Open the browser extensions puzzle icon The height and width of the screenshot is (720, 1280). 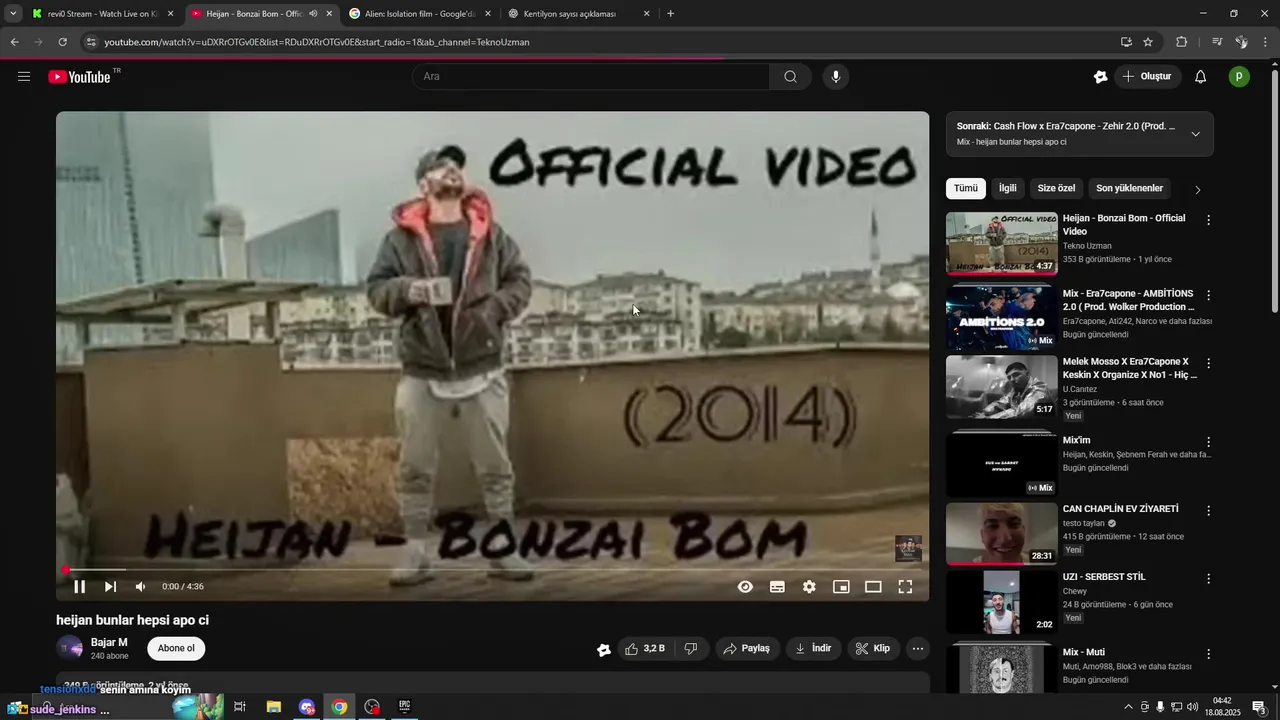click(x=1181, y=42)
